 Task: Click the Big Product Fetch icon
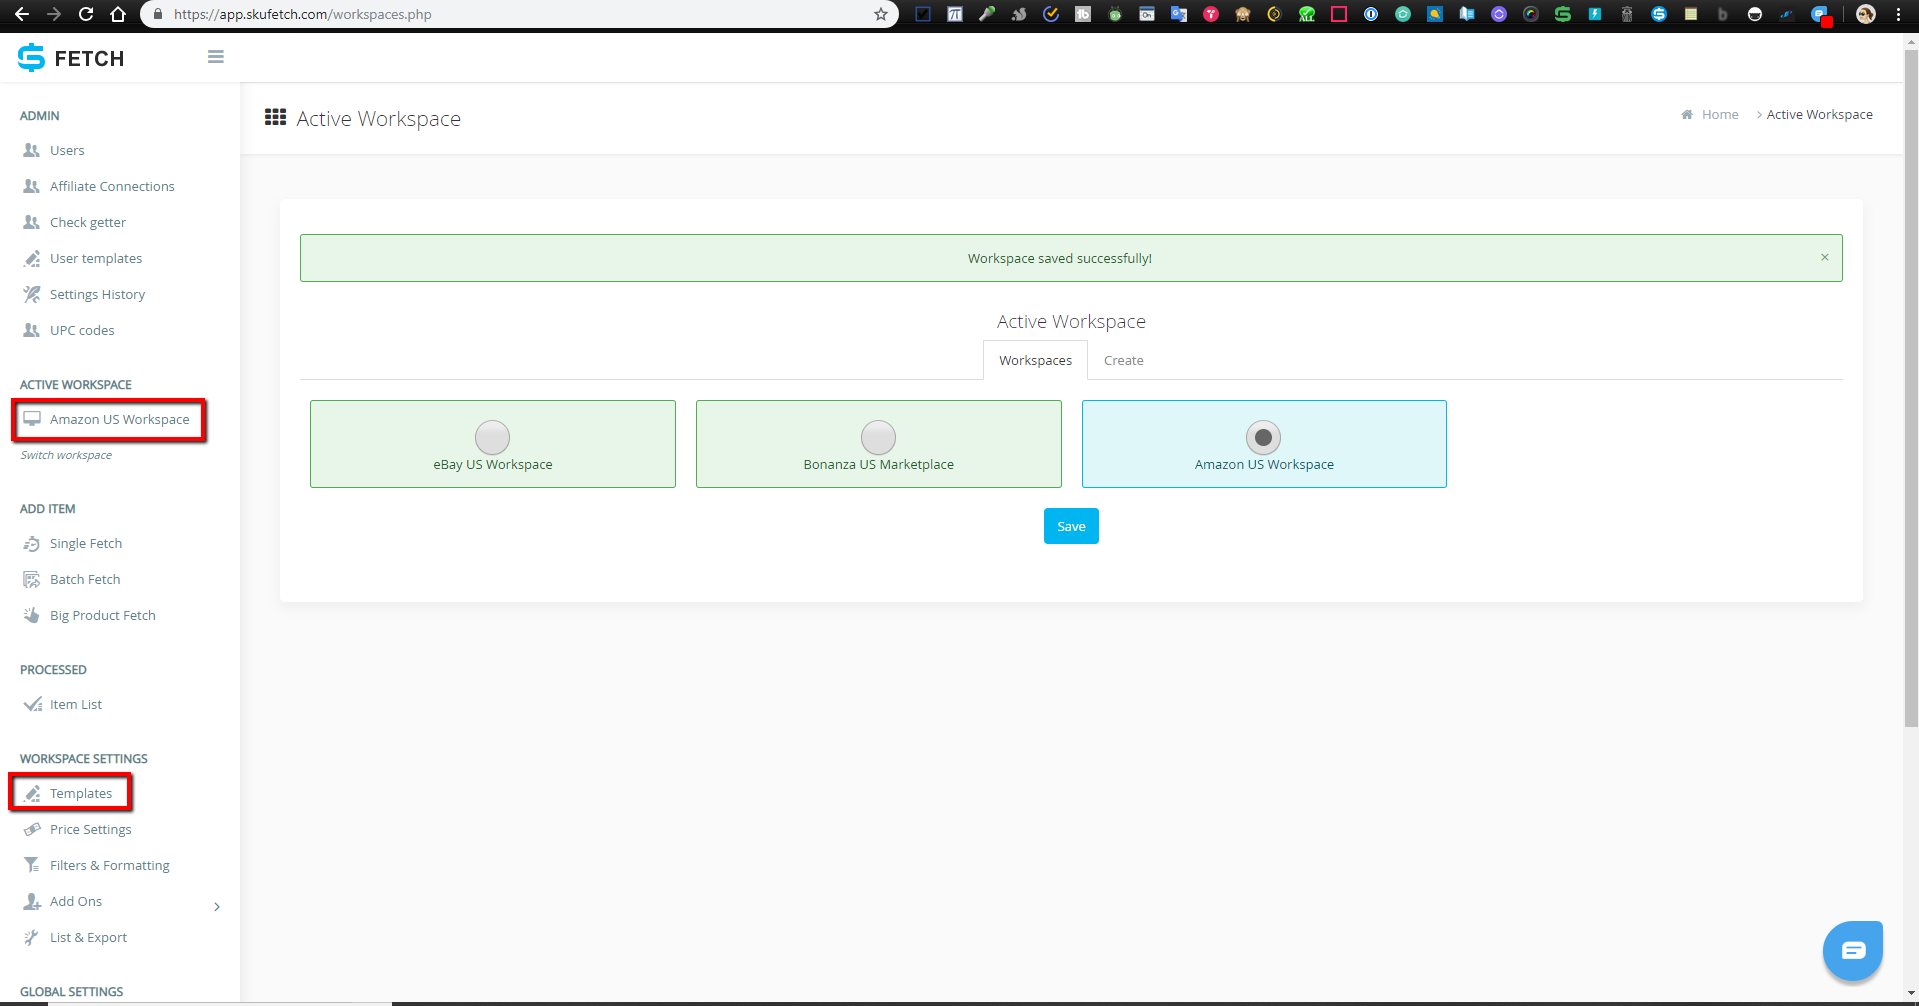coord(32,615)
